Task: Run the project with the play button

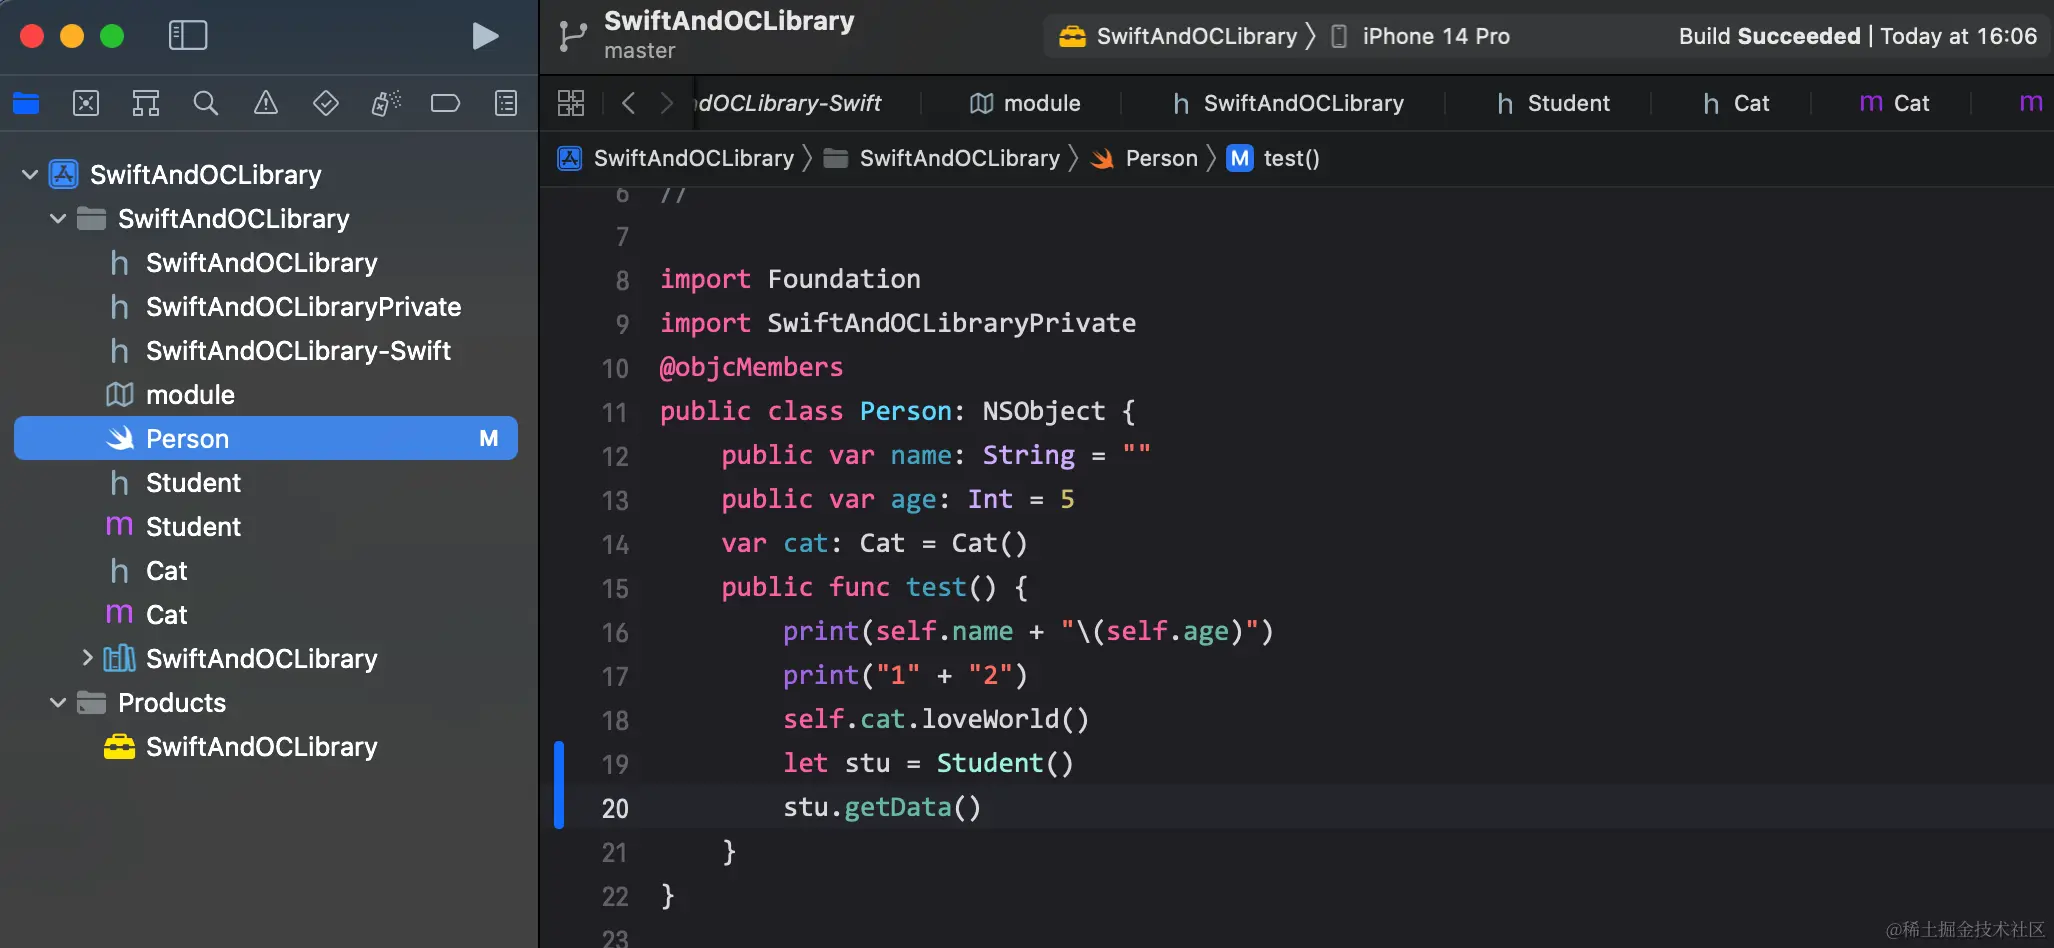Action: tap(485, 36)
